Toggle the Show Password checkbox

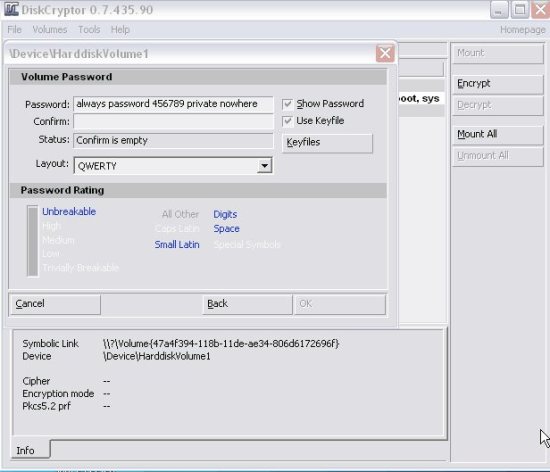point(287,104)
